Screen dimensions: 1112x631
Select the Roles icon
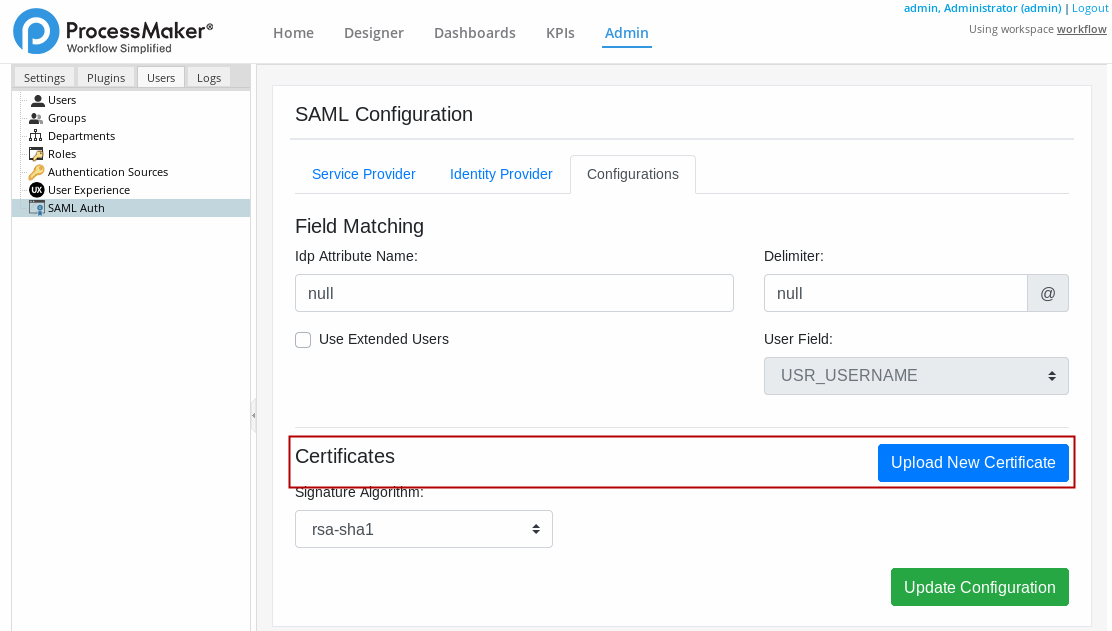(37, 154)
